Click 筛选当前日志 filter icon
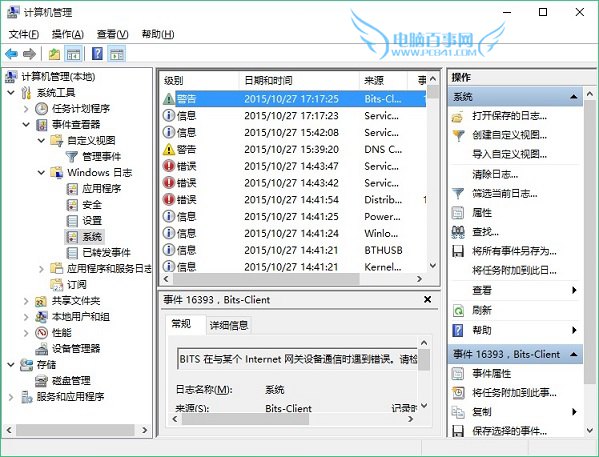This screenshot has height=457, width=599. [x=458, y=193]
